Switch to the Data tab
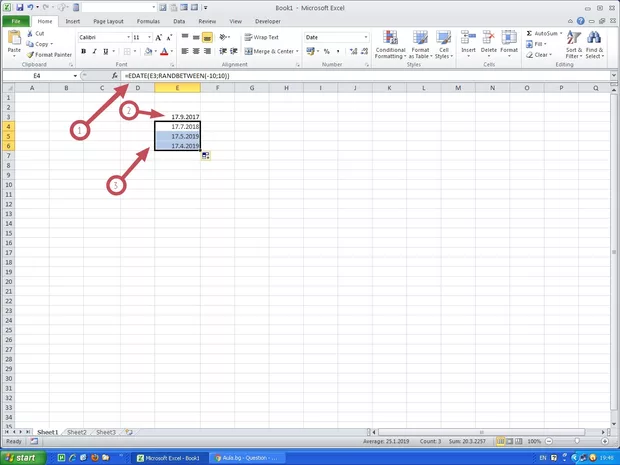This screenshot has width=620, height=465. [179, 21]
